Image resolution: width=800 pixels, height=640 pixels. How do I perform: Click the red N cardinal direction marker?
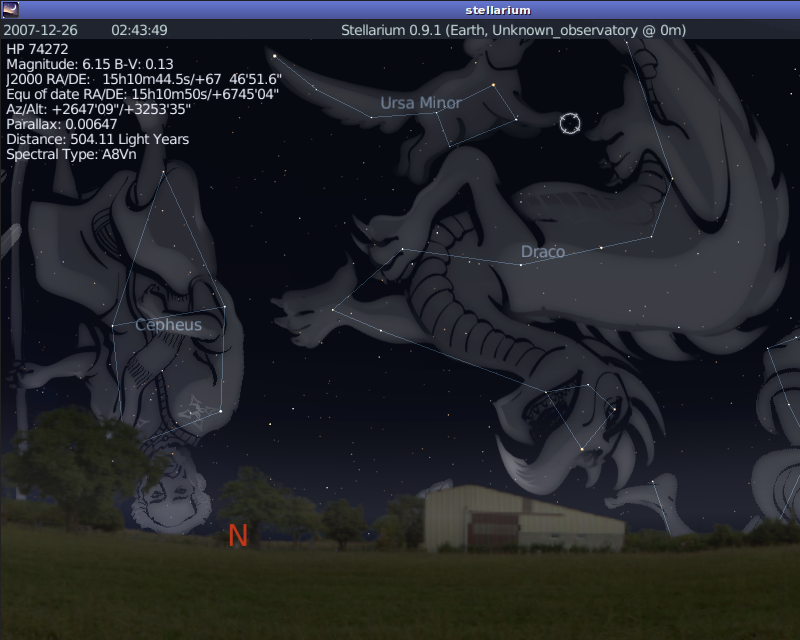tap(238, 535)
